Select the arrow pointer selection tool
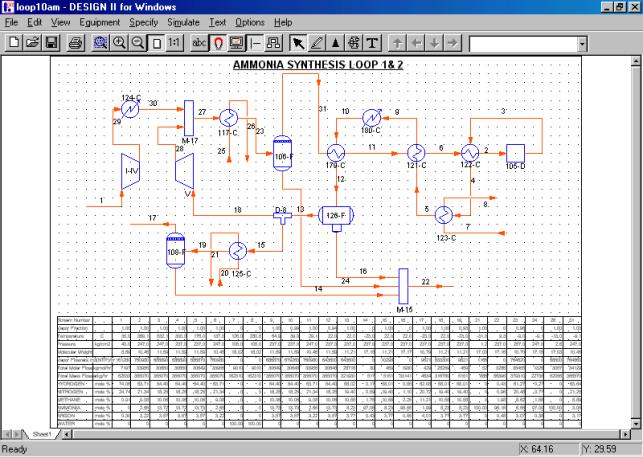This screenshot has width=643, height=458. 301,44
